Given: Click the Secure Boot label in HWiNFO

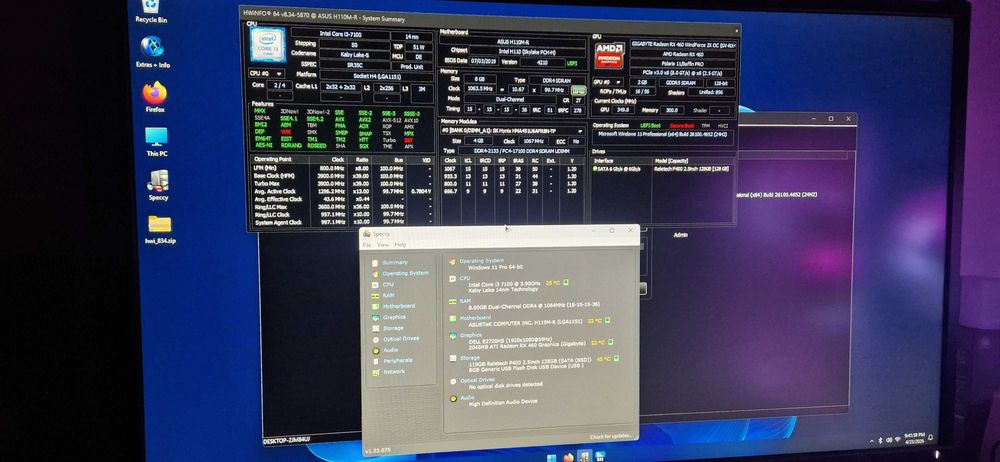Looking at the screenshot, I should 680,126.
